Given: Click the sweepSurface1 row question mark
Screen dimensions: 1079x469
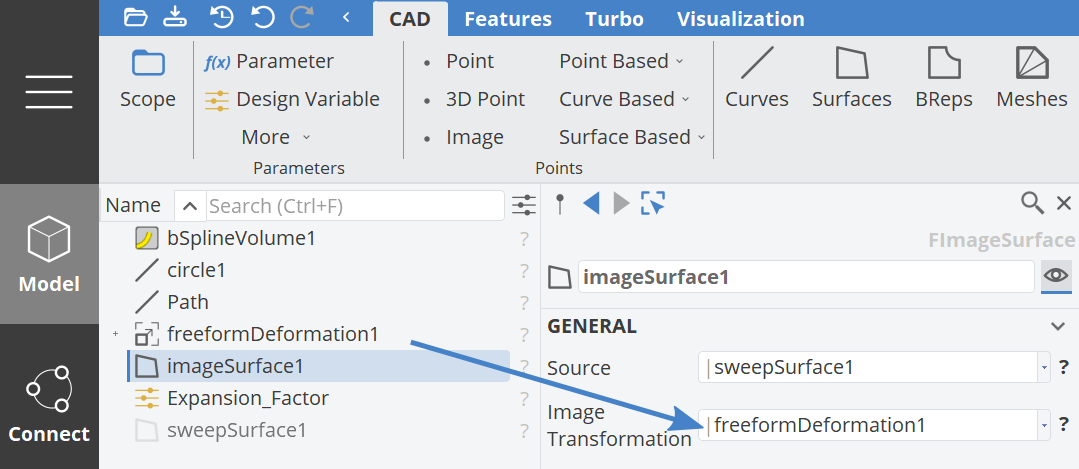Looking at the screenshot, I should (524, 431).
